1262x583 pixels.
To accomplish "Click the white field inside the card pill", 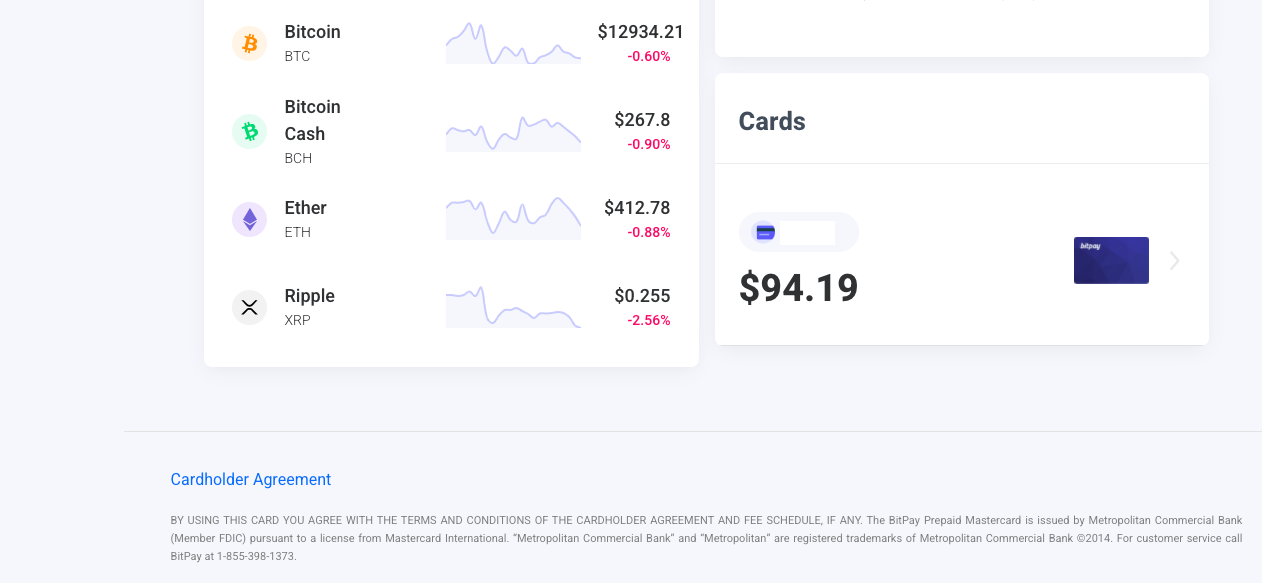I will [808, 232].
